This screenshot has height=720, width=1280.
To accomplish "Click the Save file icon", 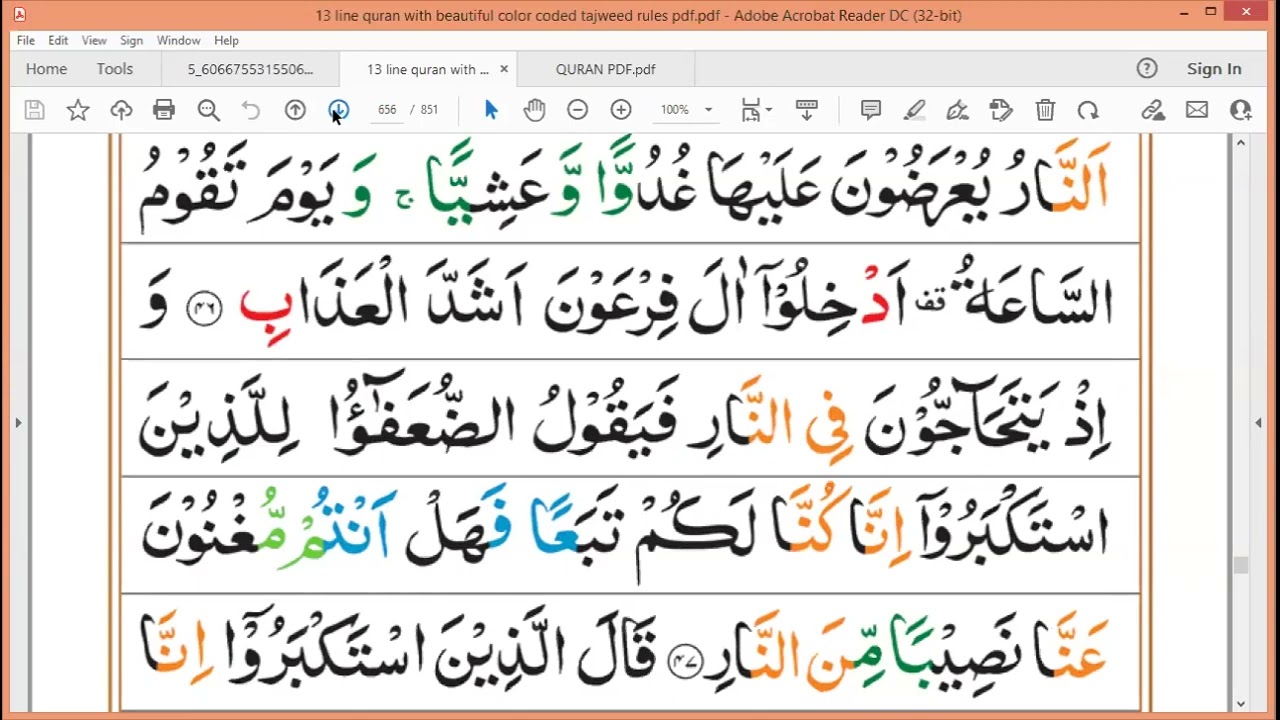I will (x=35, y=110).
